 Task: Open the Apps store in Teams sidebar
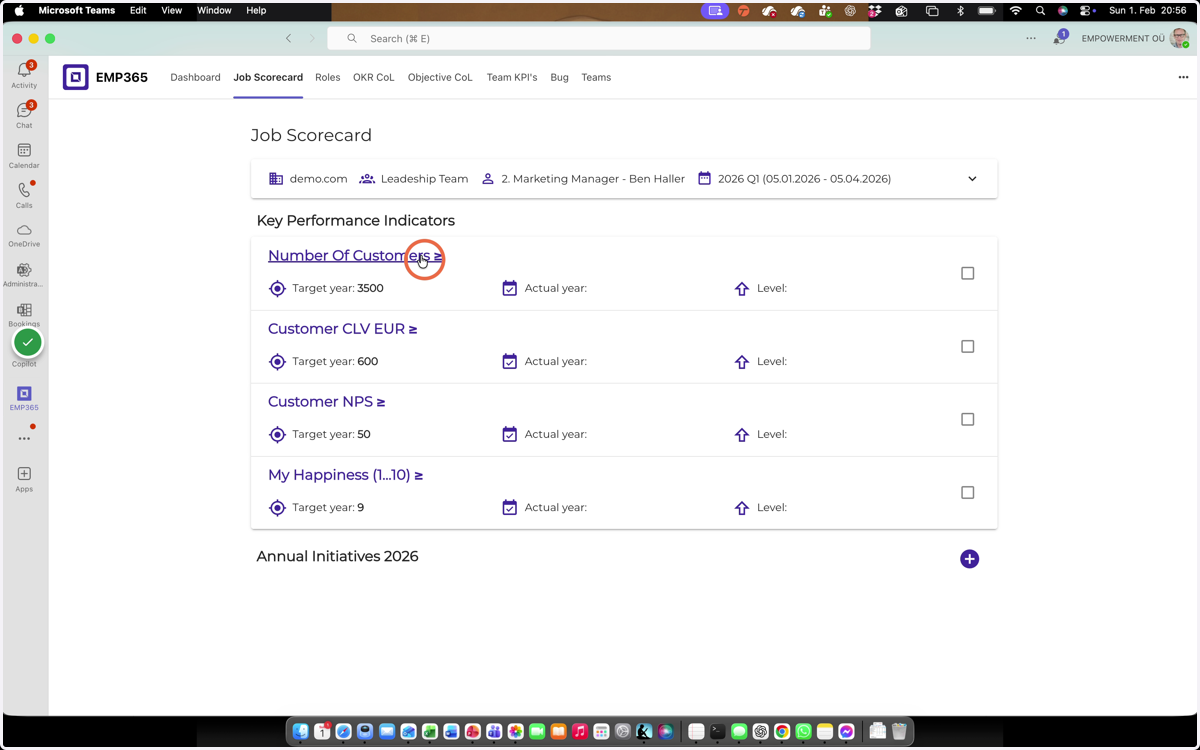point(24,478)
